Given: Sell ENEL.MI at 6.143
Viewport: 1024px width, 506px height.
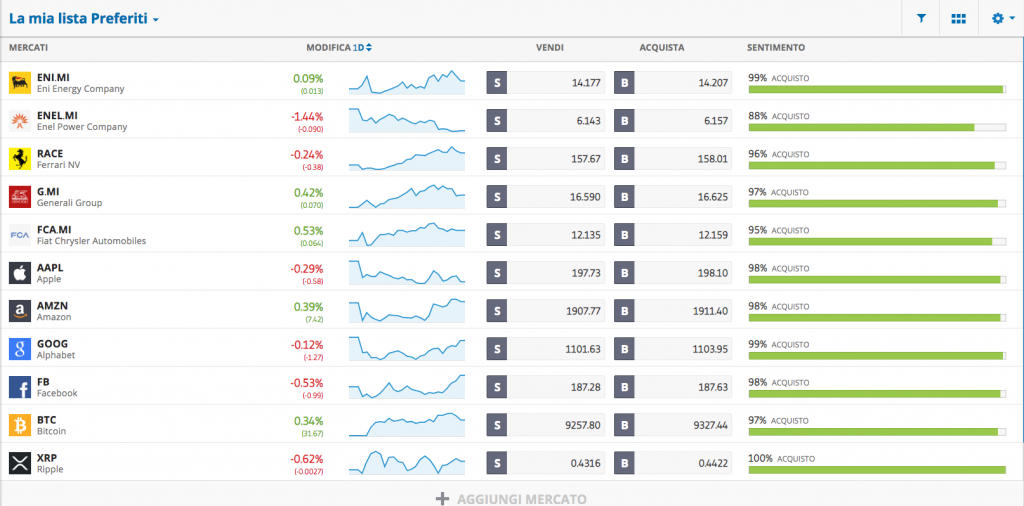Looking at the screenshot, I should tap(545, 121).
